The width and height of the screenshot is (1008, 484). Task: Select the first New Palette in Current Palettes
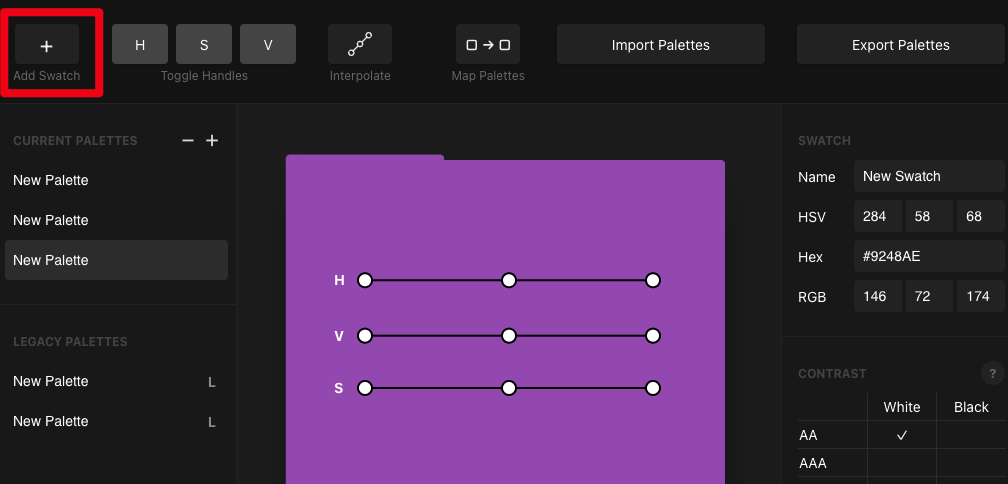[116, 180]
